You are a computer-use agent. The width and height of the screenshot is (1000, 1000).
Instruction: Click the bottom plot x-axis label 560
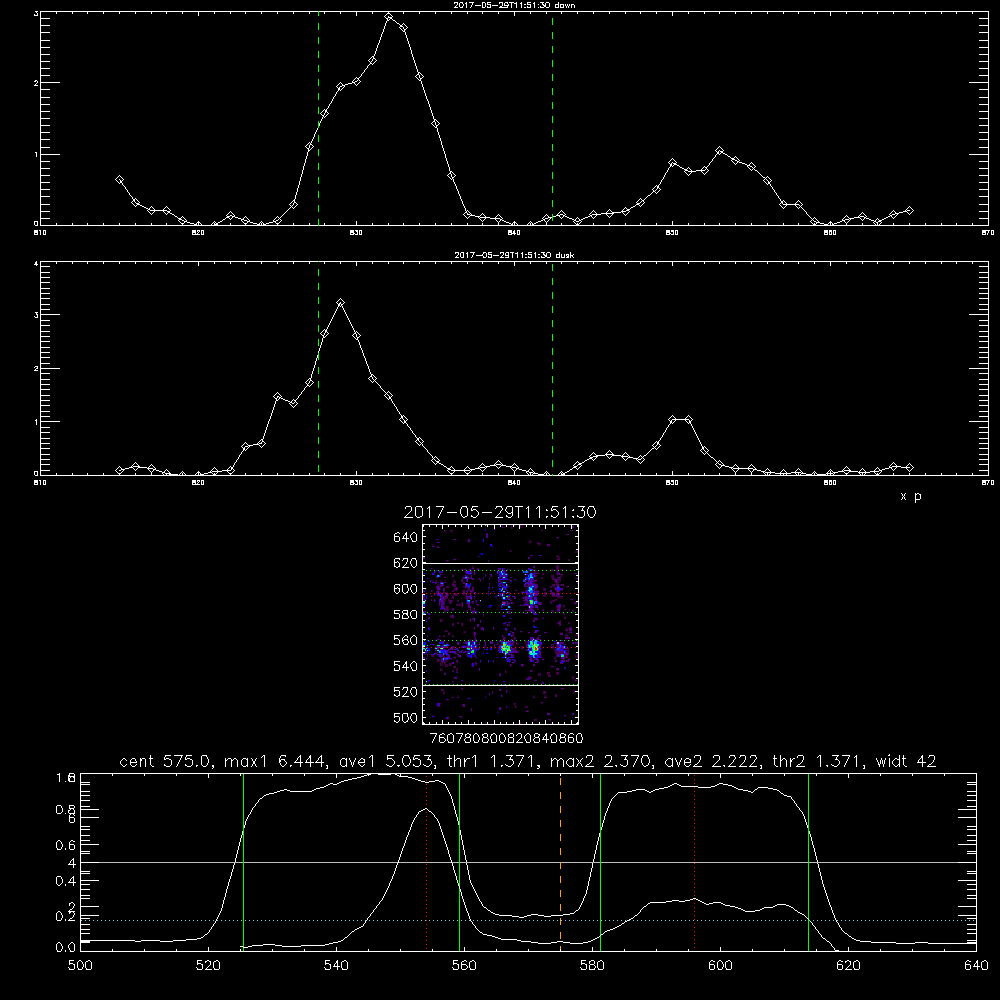coord(464,966)
